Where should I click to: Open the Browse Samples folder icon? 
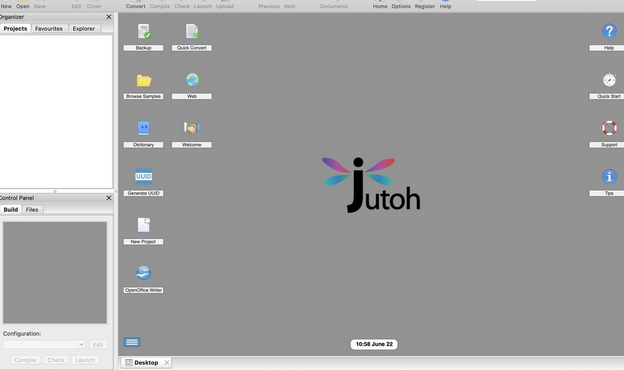pyautogui.click(x=144, y=80)
